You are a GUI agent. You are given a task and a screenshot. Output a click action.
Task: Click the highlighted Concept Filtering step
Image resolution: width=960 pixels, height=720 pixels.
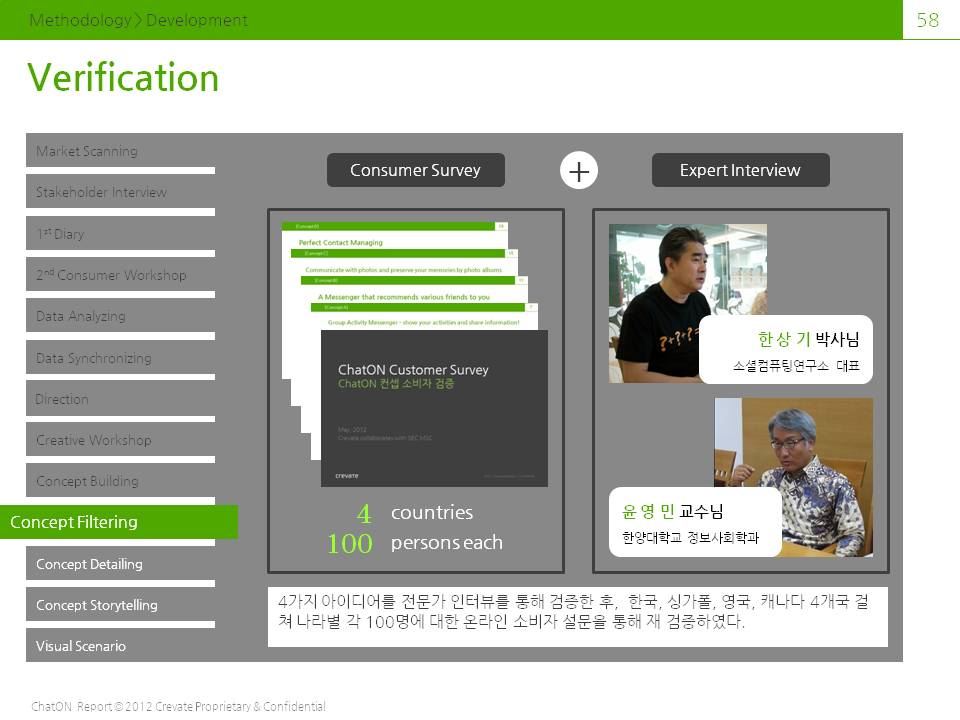[119, 522]
